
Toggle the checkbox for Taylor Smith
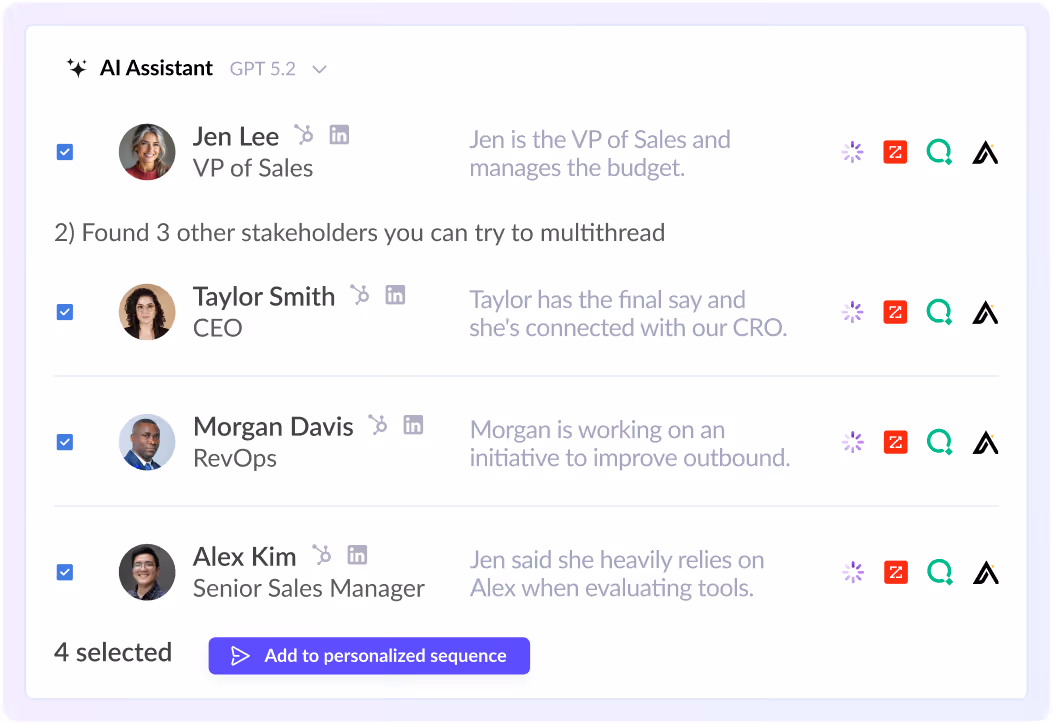65,312
